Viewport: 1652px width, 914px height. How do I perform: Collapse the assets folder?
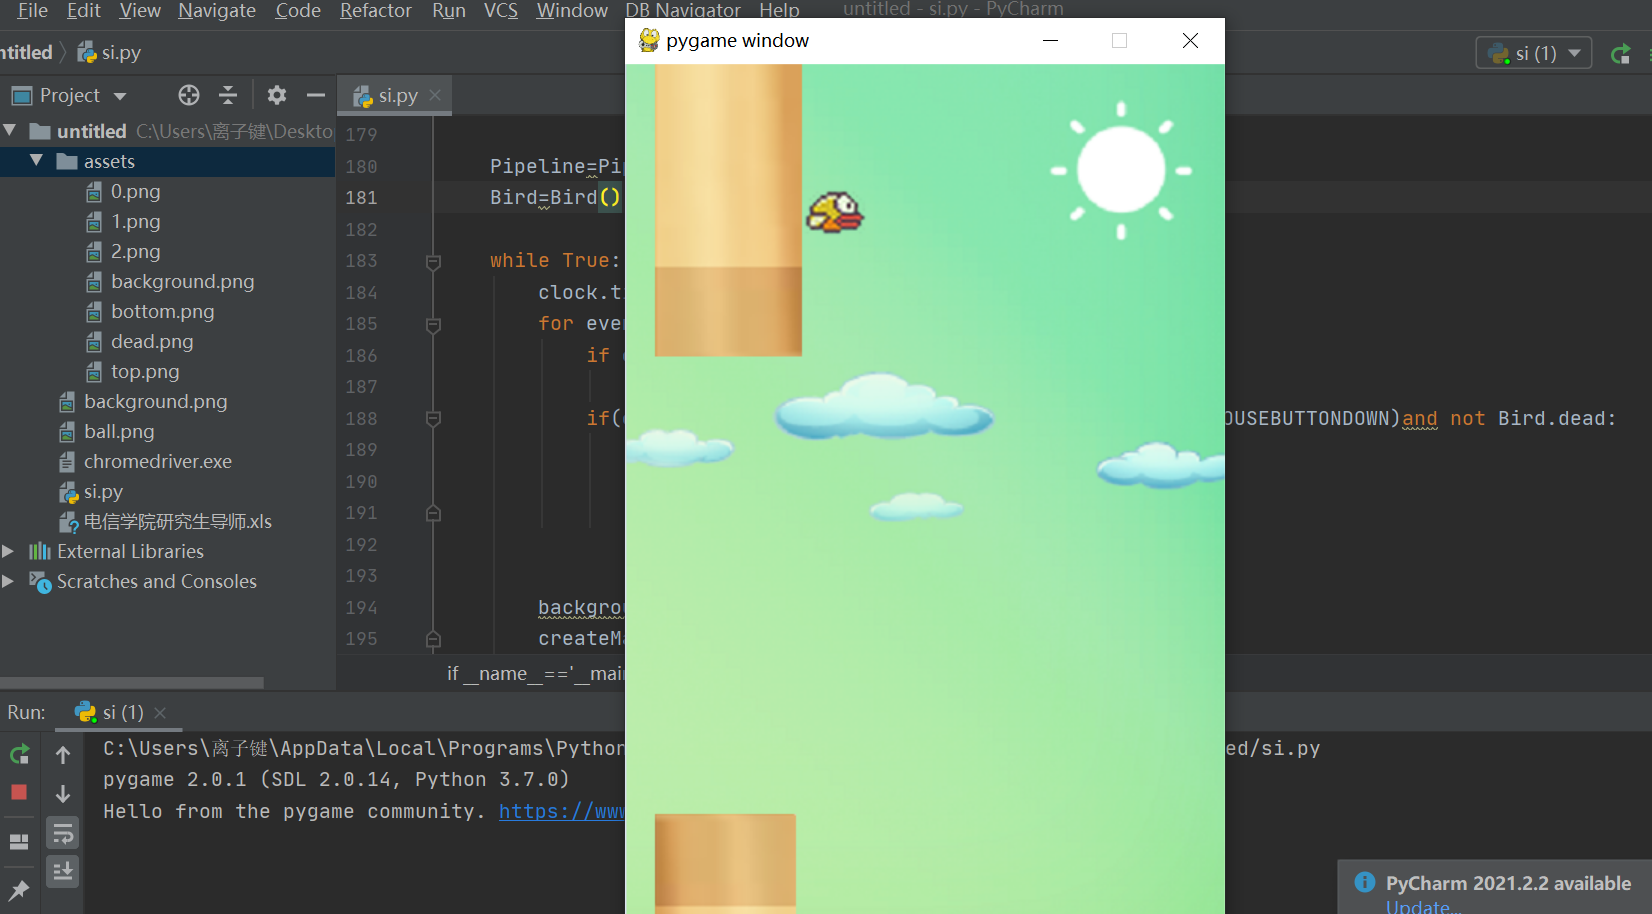coord(37,161)
